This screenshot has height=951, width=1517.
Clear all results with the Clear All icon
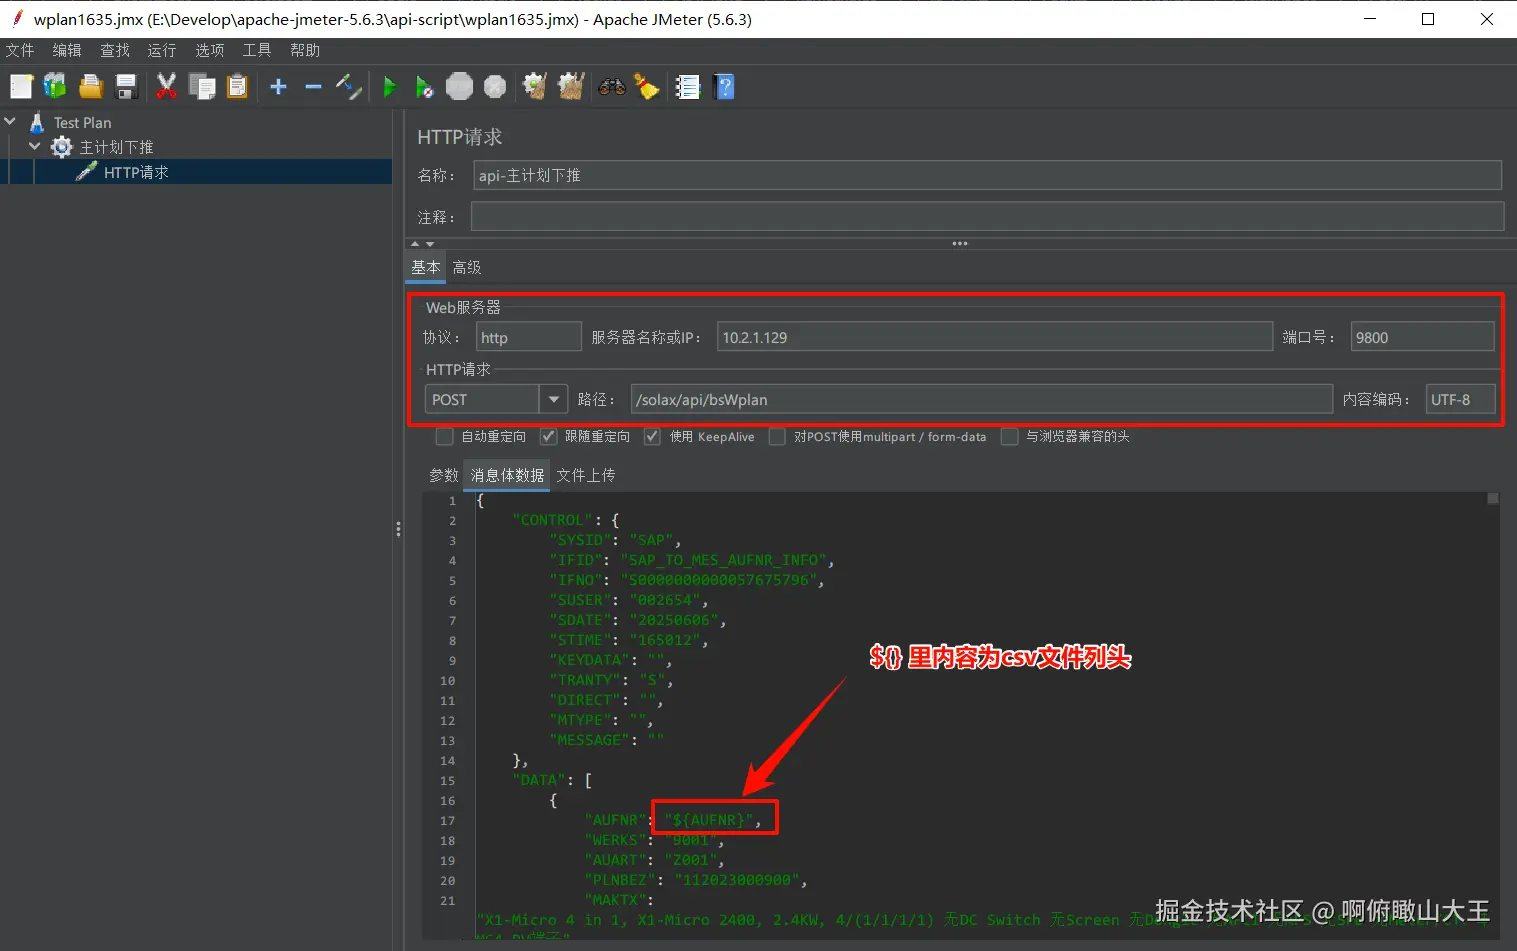pyautogui.click(x=571, y=87)
